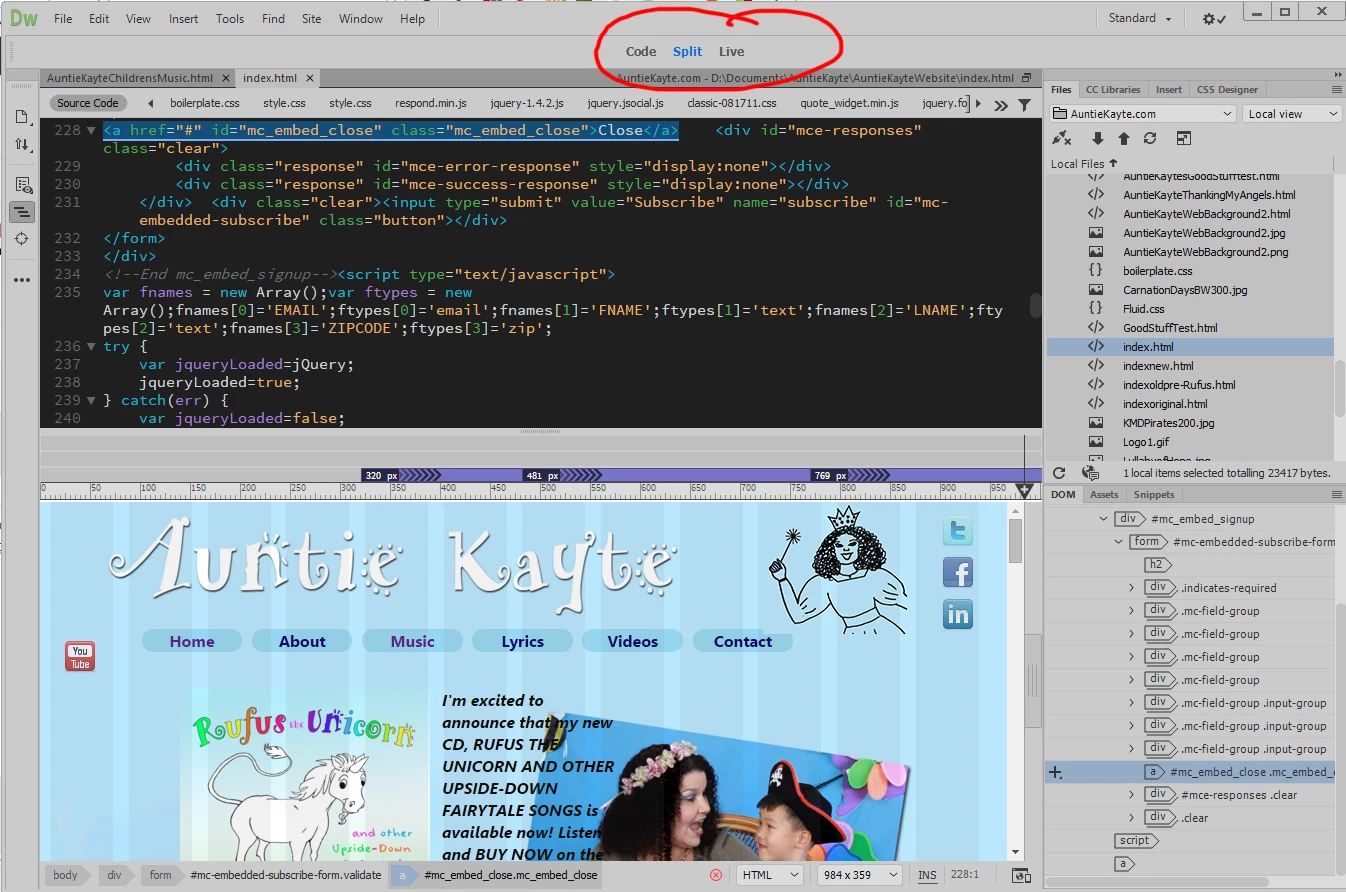Screen dimensions: 1346x892
Task: Open Snippets tab
Action: click(1154, 495)
